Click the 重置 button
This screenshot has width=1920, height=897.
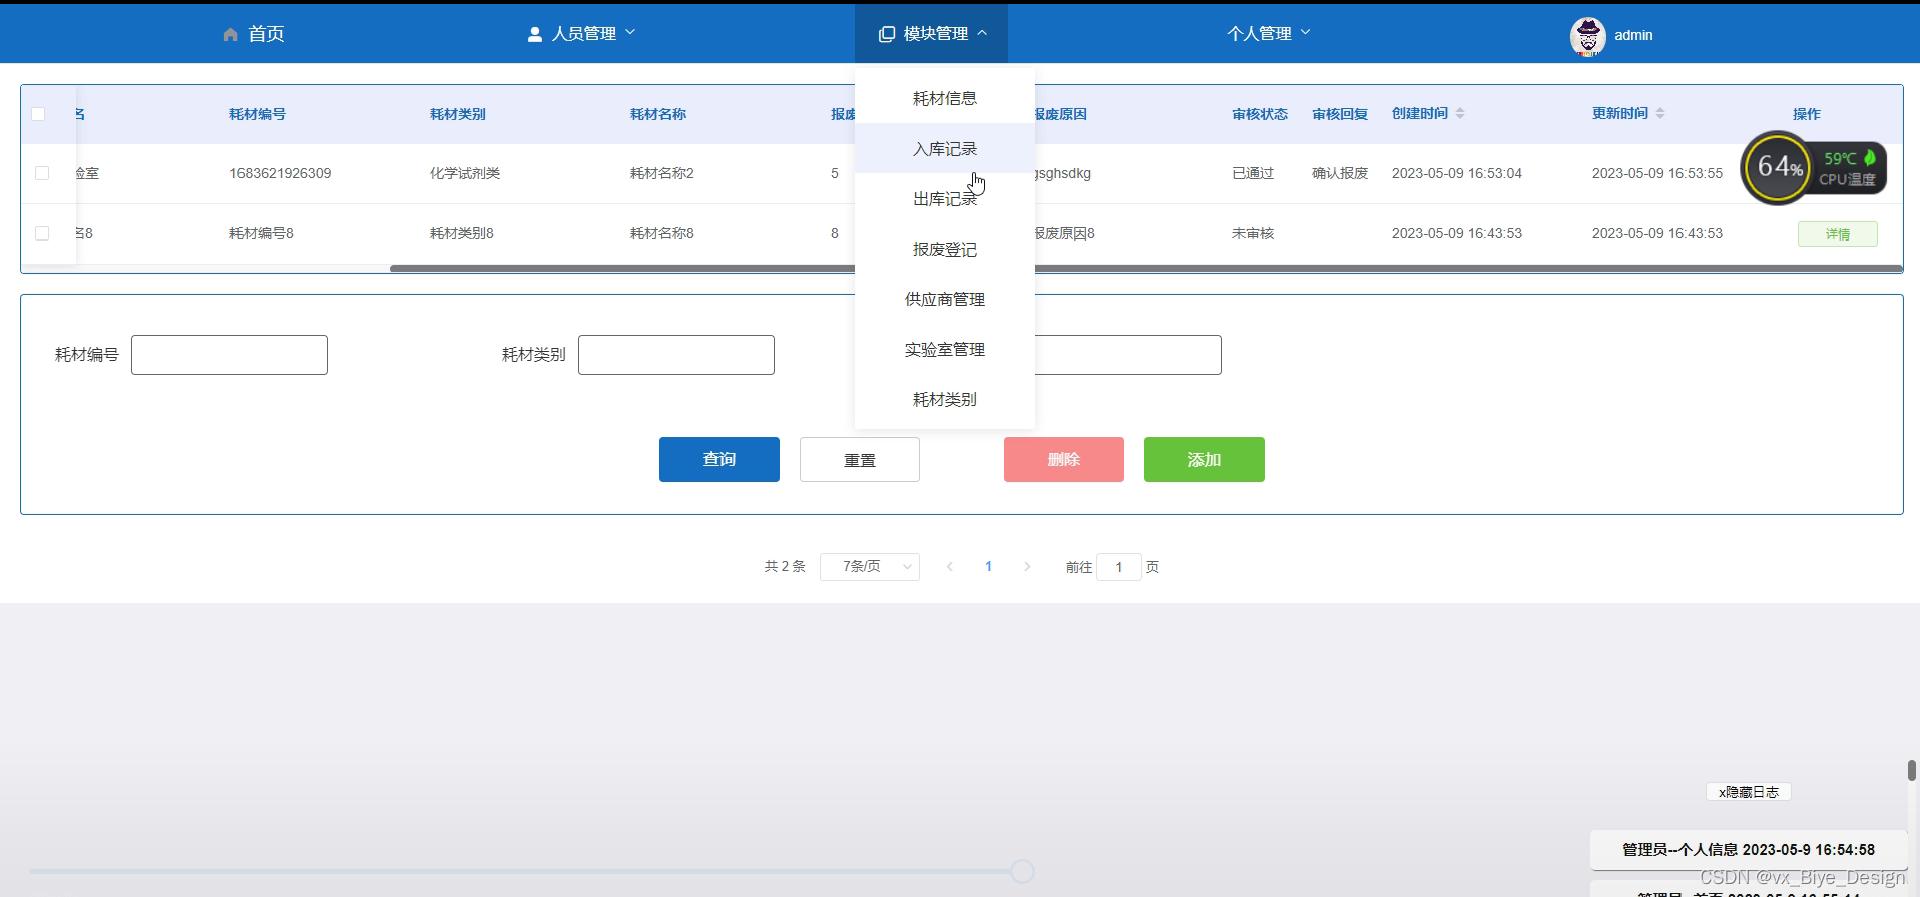tap(860, 459)
